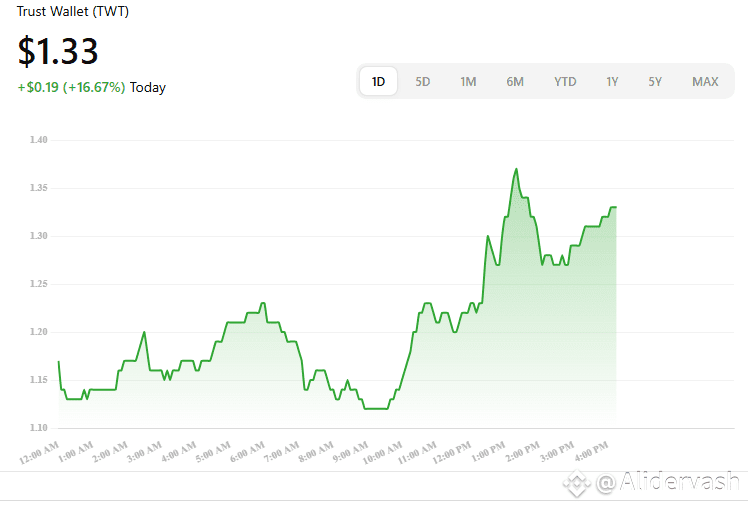Click the 12:00 AM axis label

point(39,453)
